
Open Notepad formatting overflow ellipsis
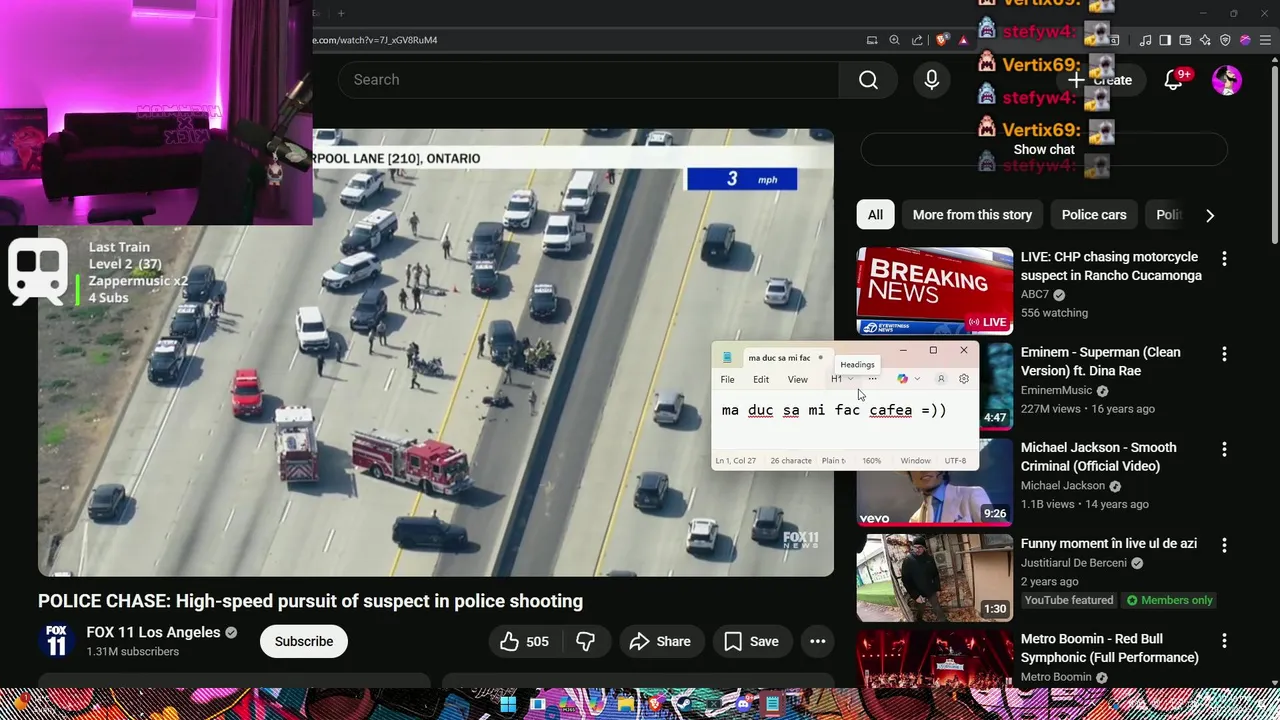click(872, 379)
